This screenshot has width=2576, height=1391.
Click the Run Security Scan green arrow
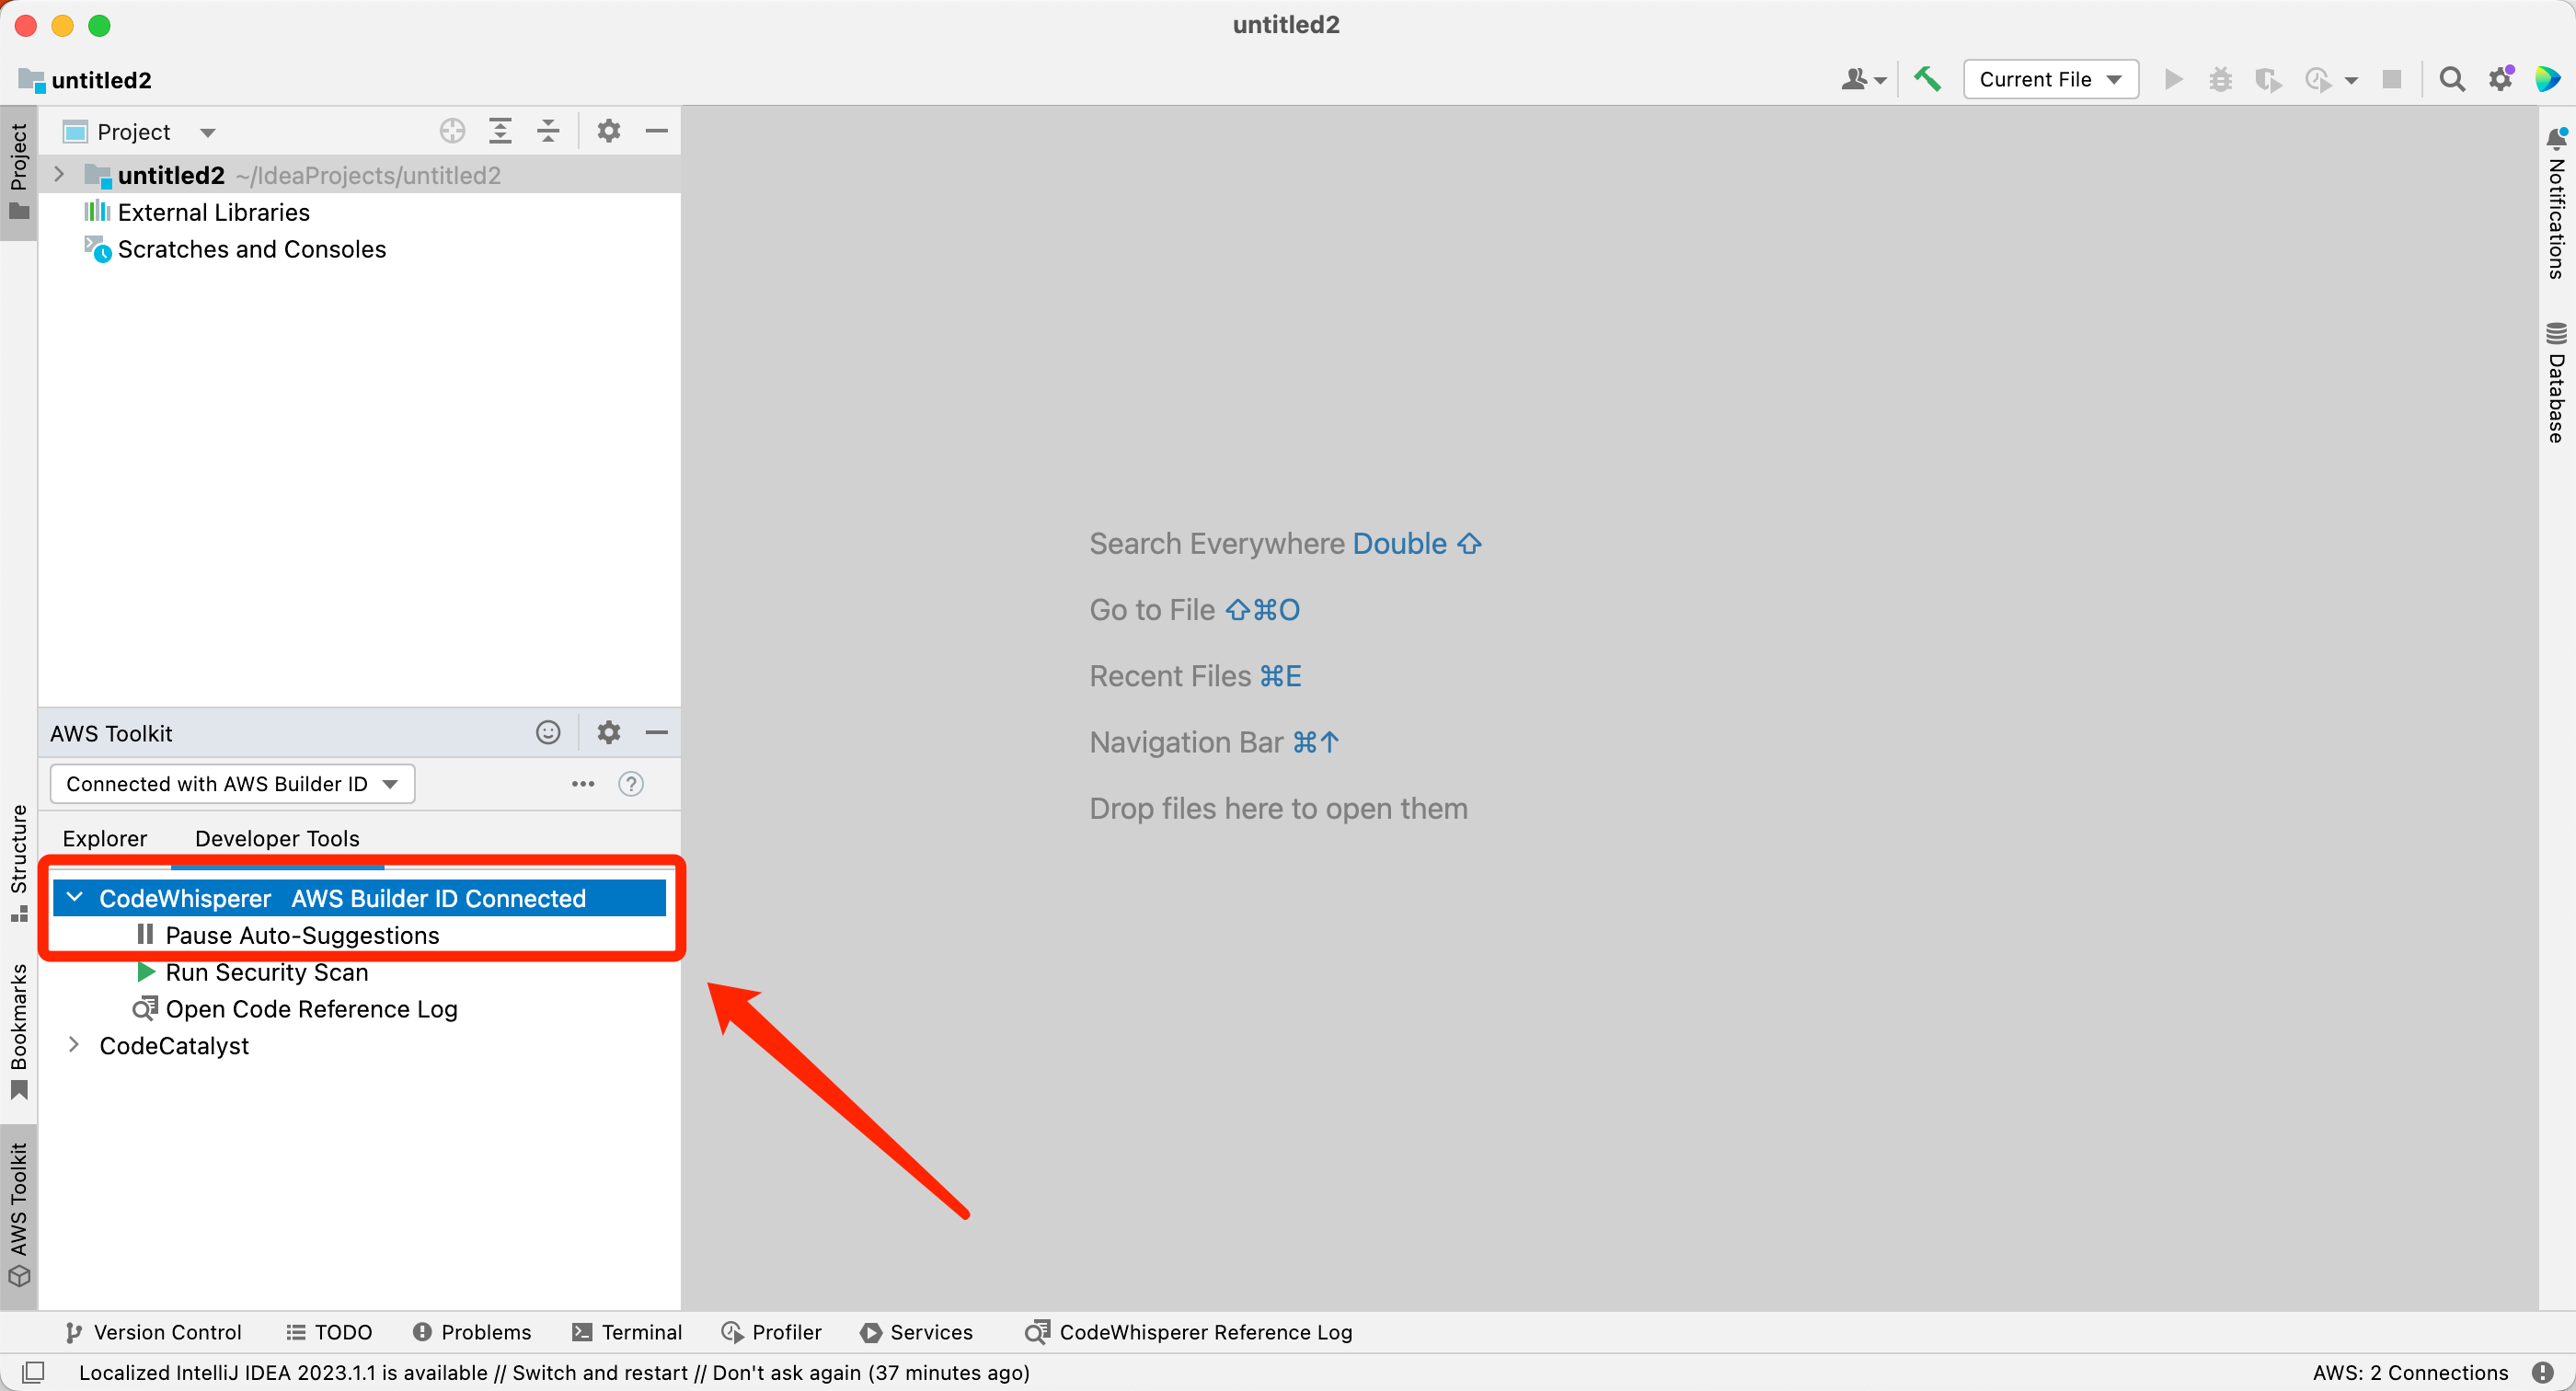coord(146,972)
